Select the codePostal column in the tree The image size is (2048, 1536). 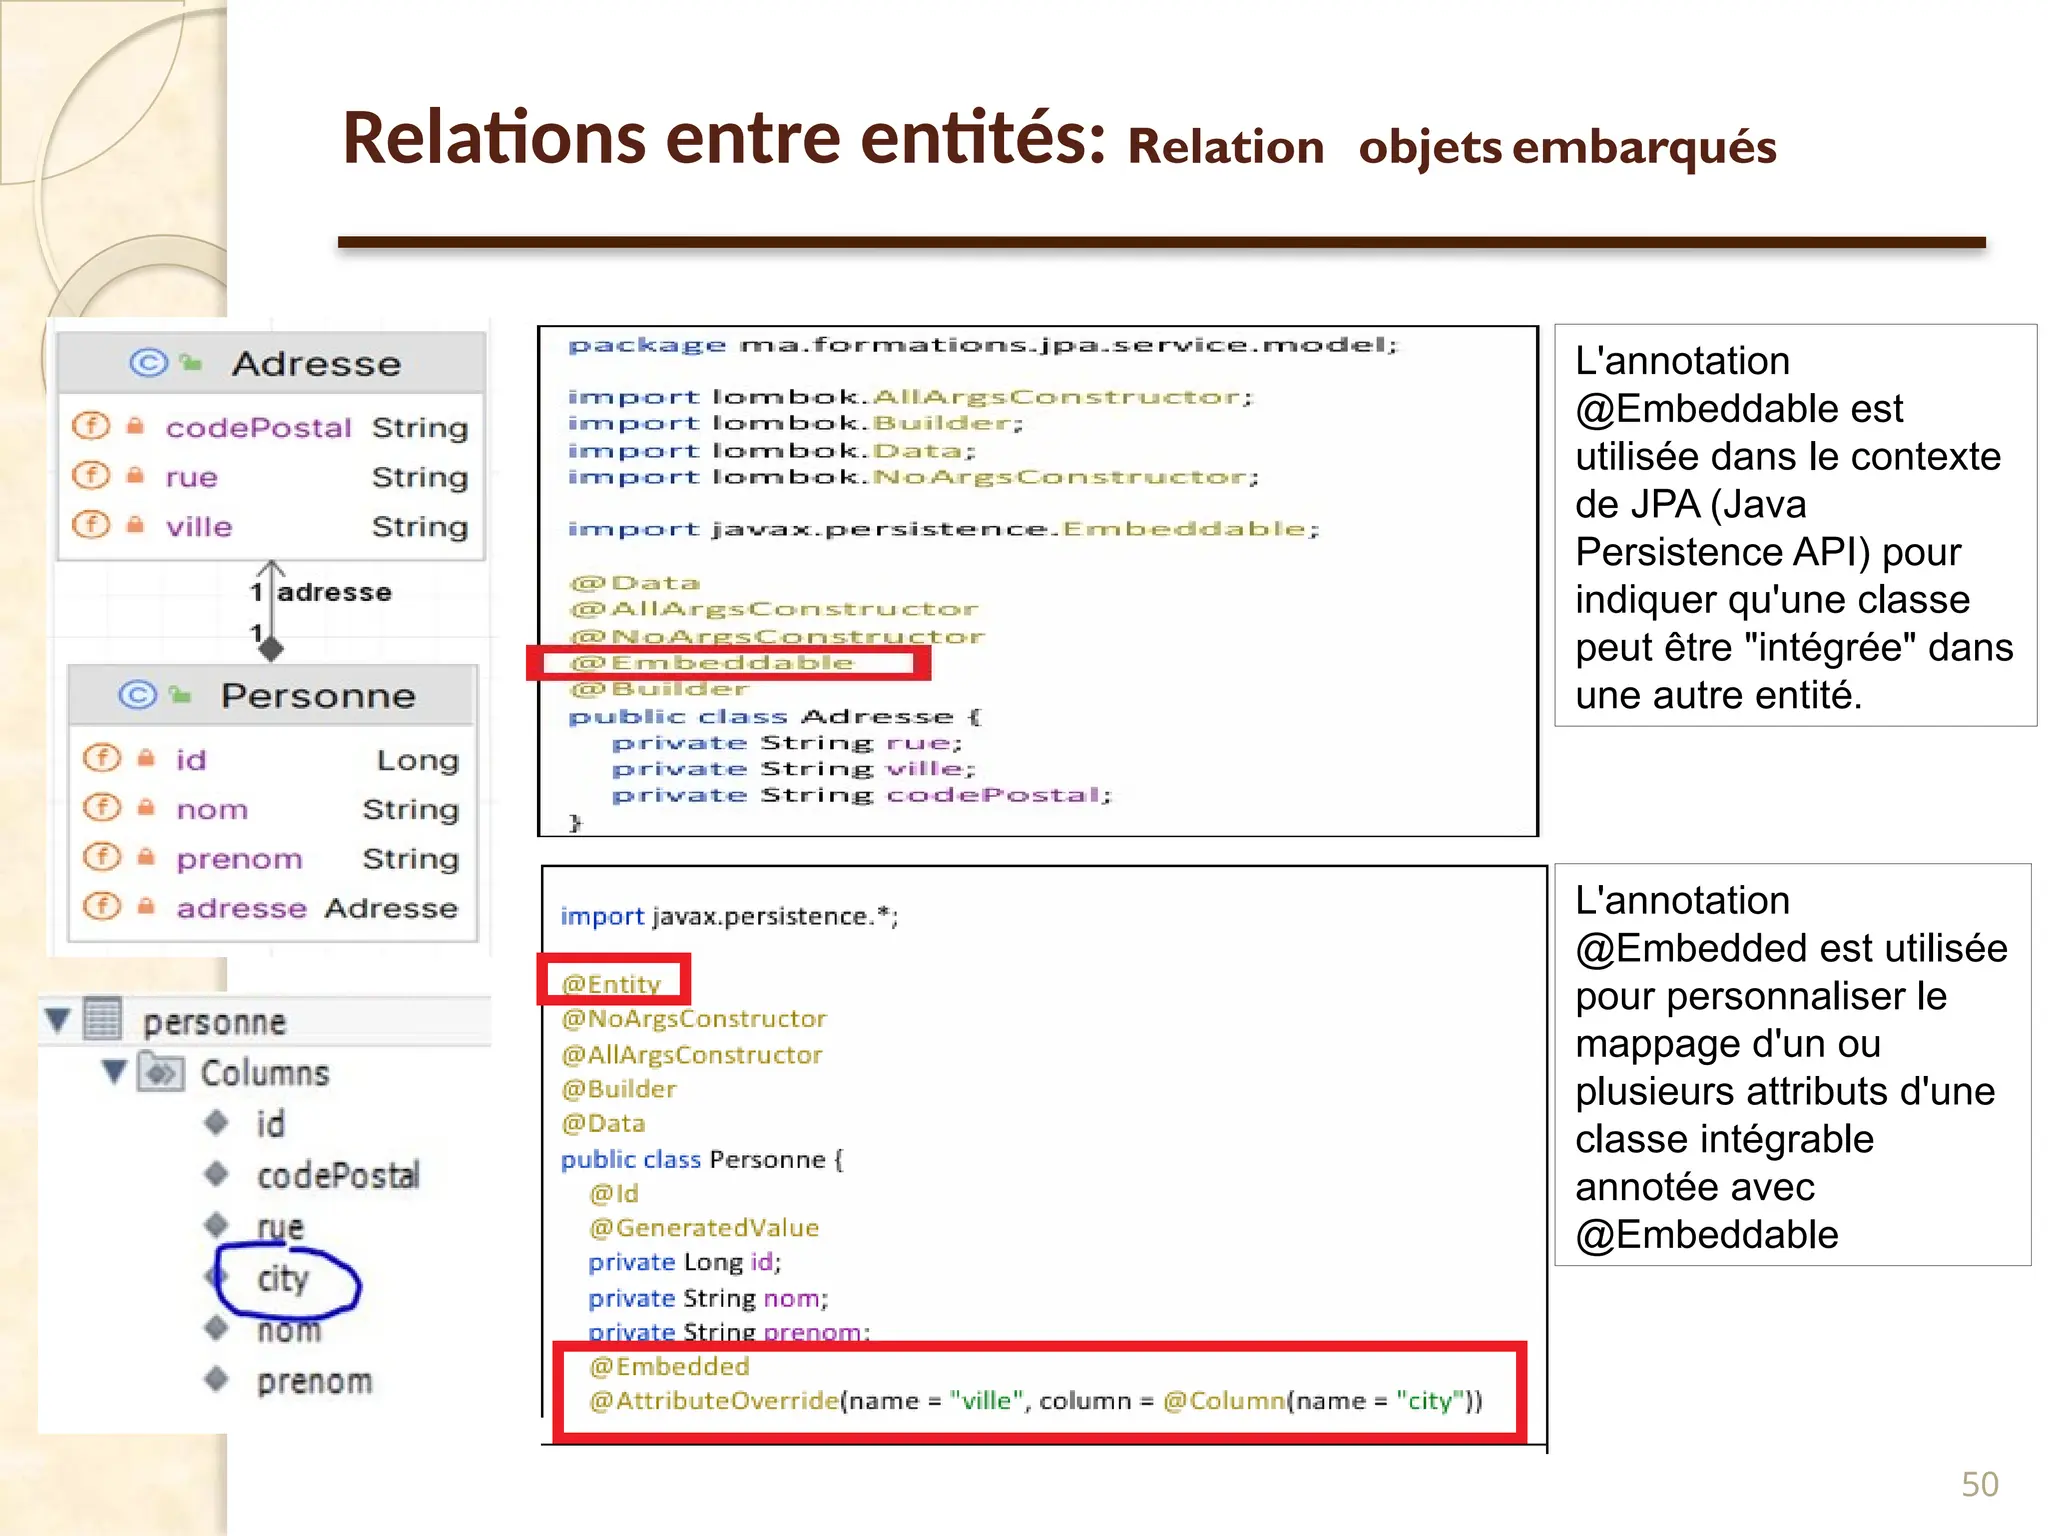(338, 1175)
